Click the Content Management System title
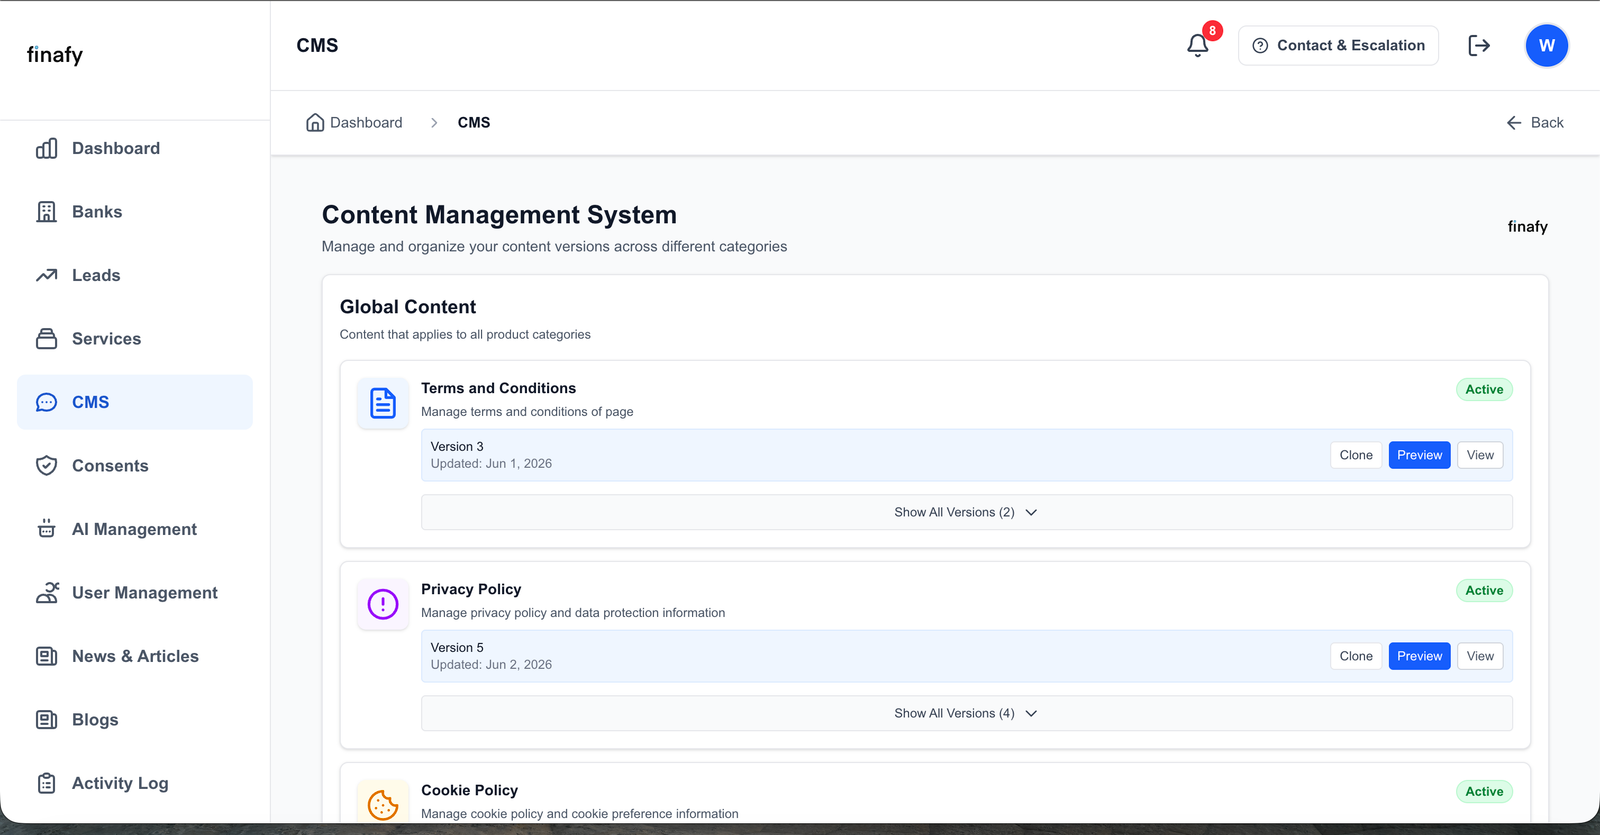 pyautogui.click(x=499, y=215)
